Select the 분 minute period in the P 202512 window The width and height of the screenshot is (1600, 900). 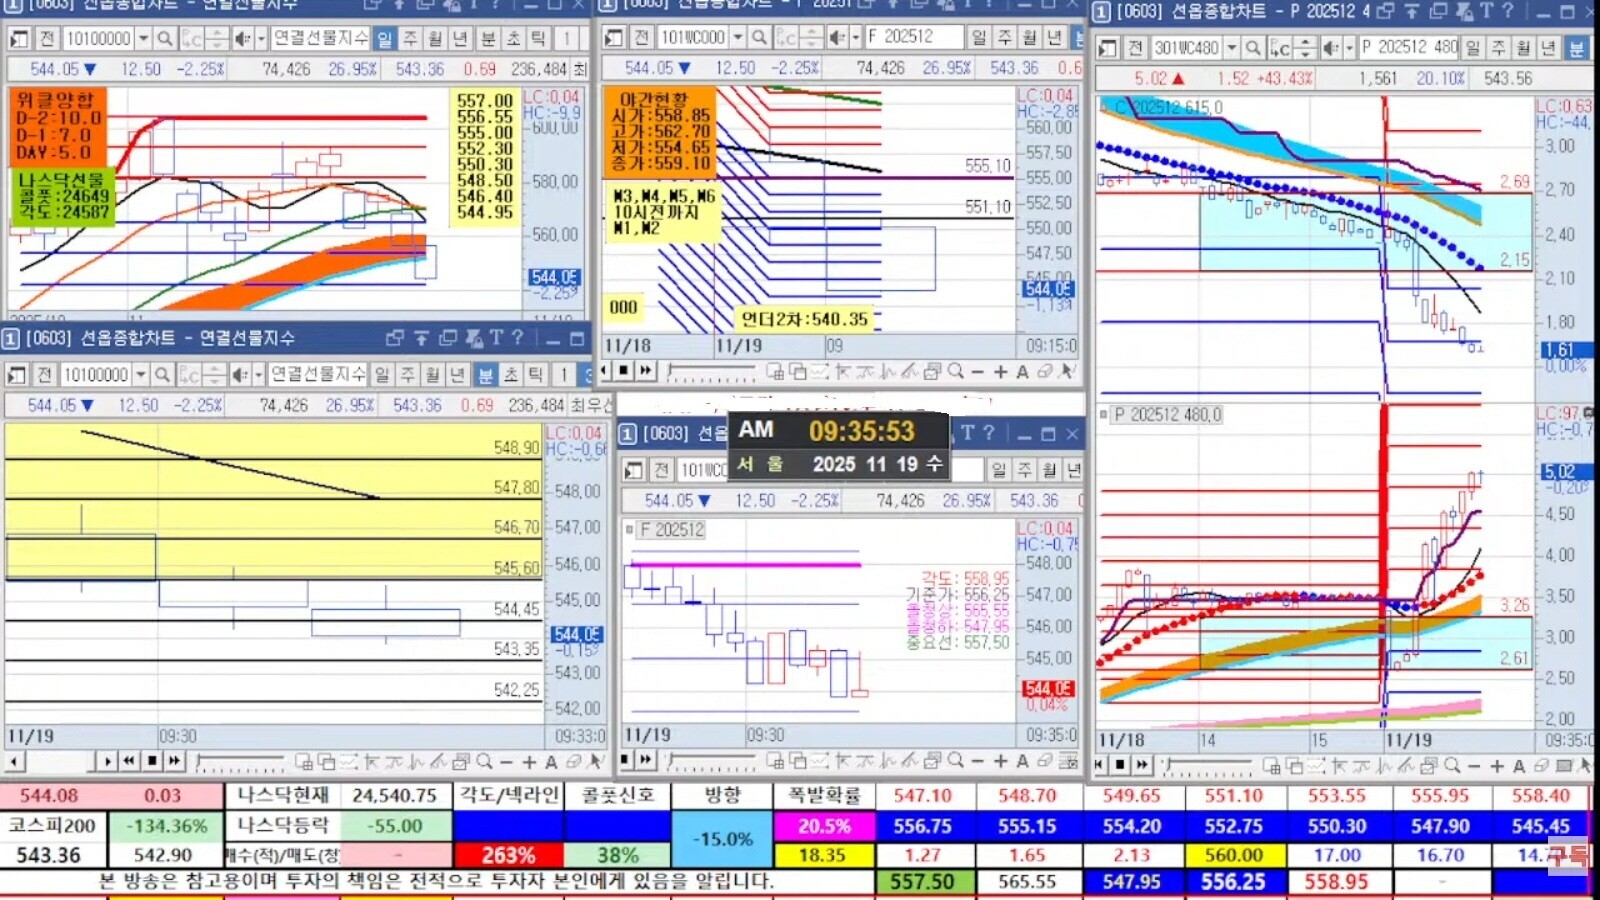click(1576, 48)
